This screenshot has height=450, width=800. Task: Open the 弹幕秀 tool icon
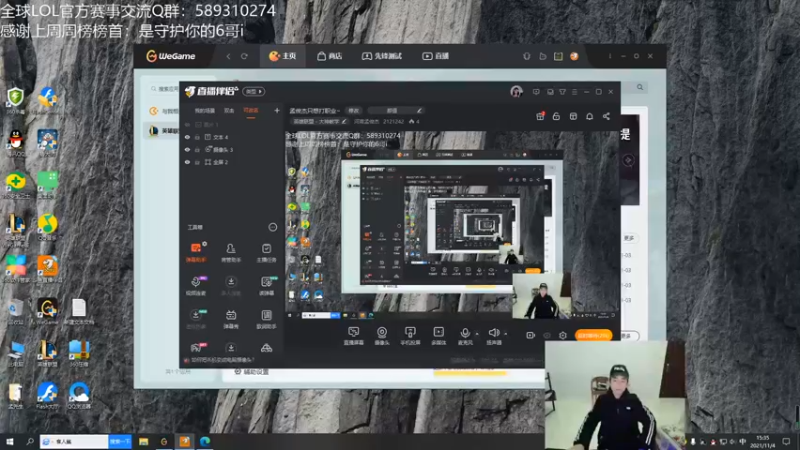[231, 319]
